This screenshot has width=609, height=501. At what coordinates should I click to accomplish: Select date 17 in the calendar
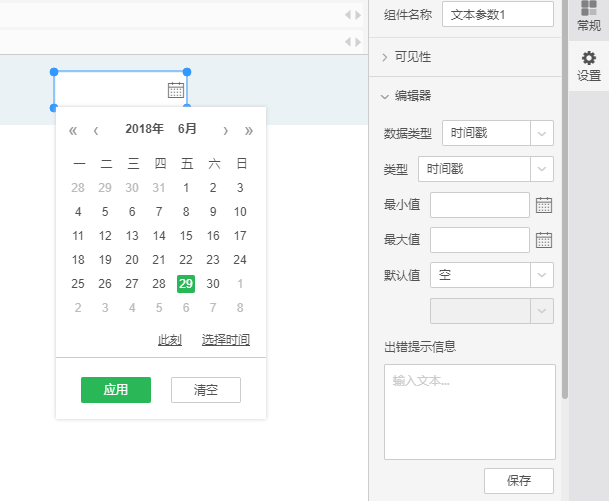(240, 236)
